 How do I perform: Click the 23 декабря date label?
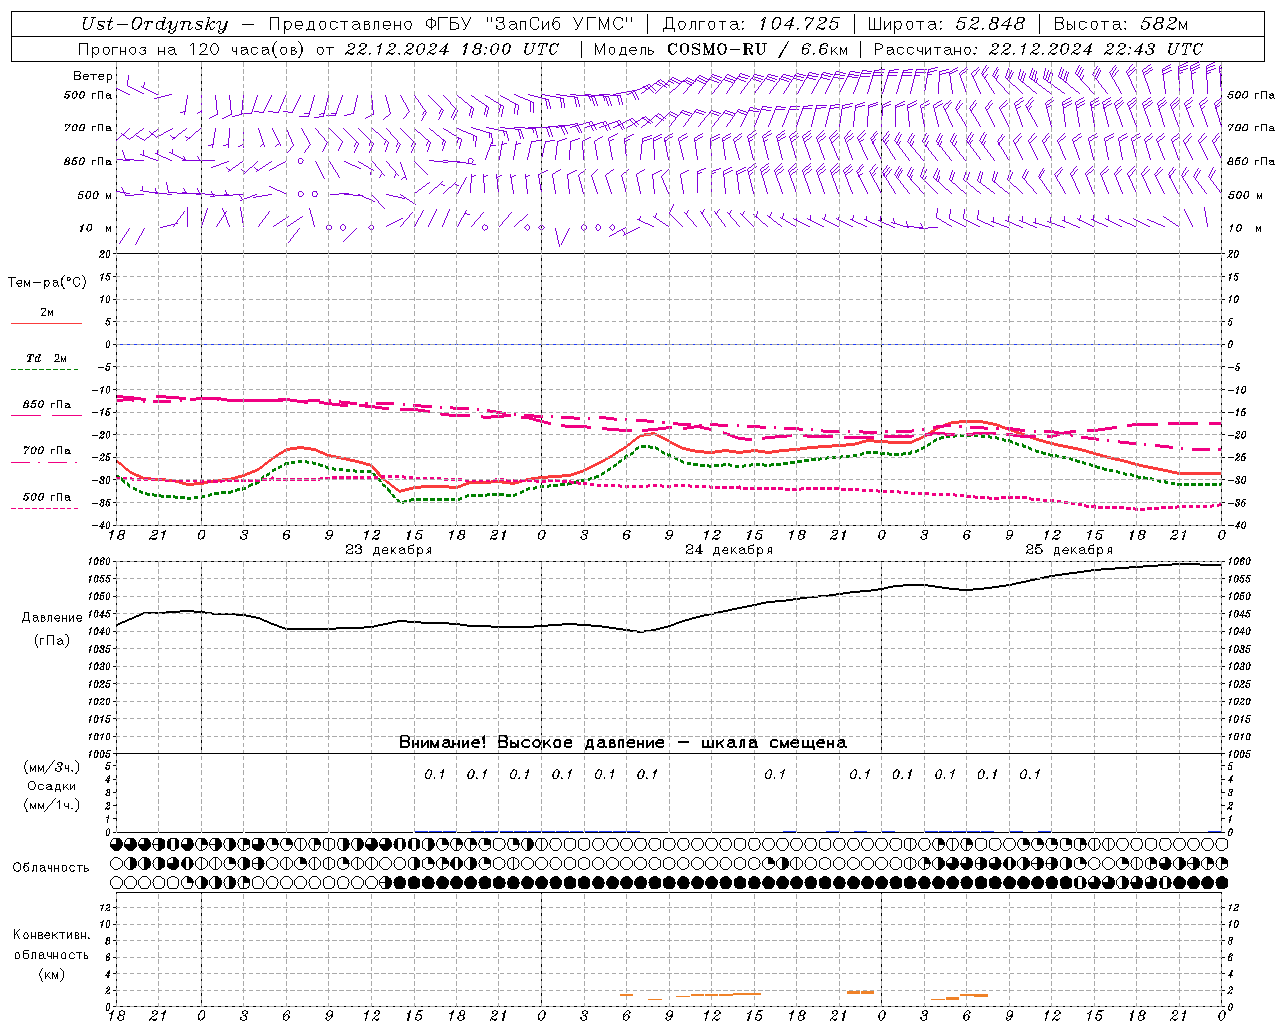[388, 550]
